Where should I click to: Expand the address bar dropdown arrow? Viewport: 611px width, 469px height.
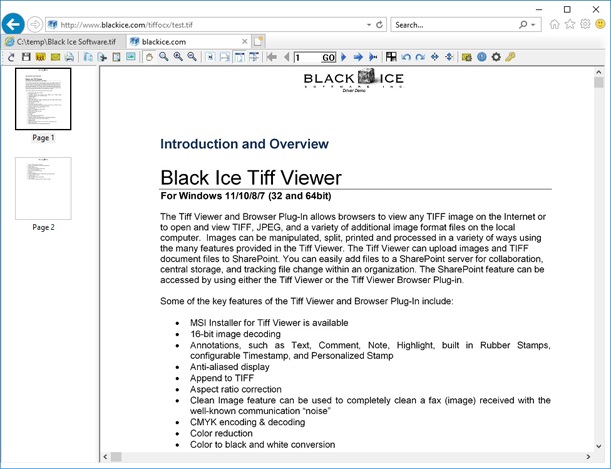(366, 23)
